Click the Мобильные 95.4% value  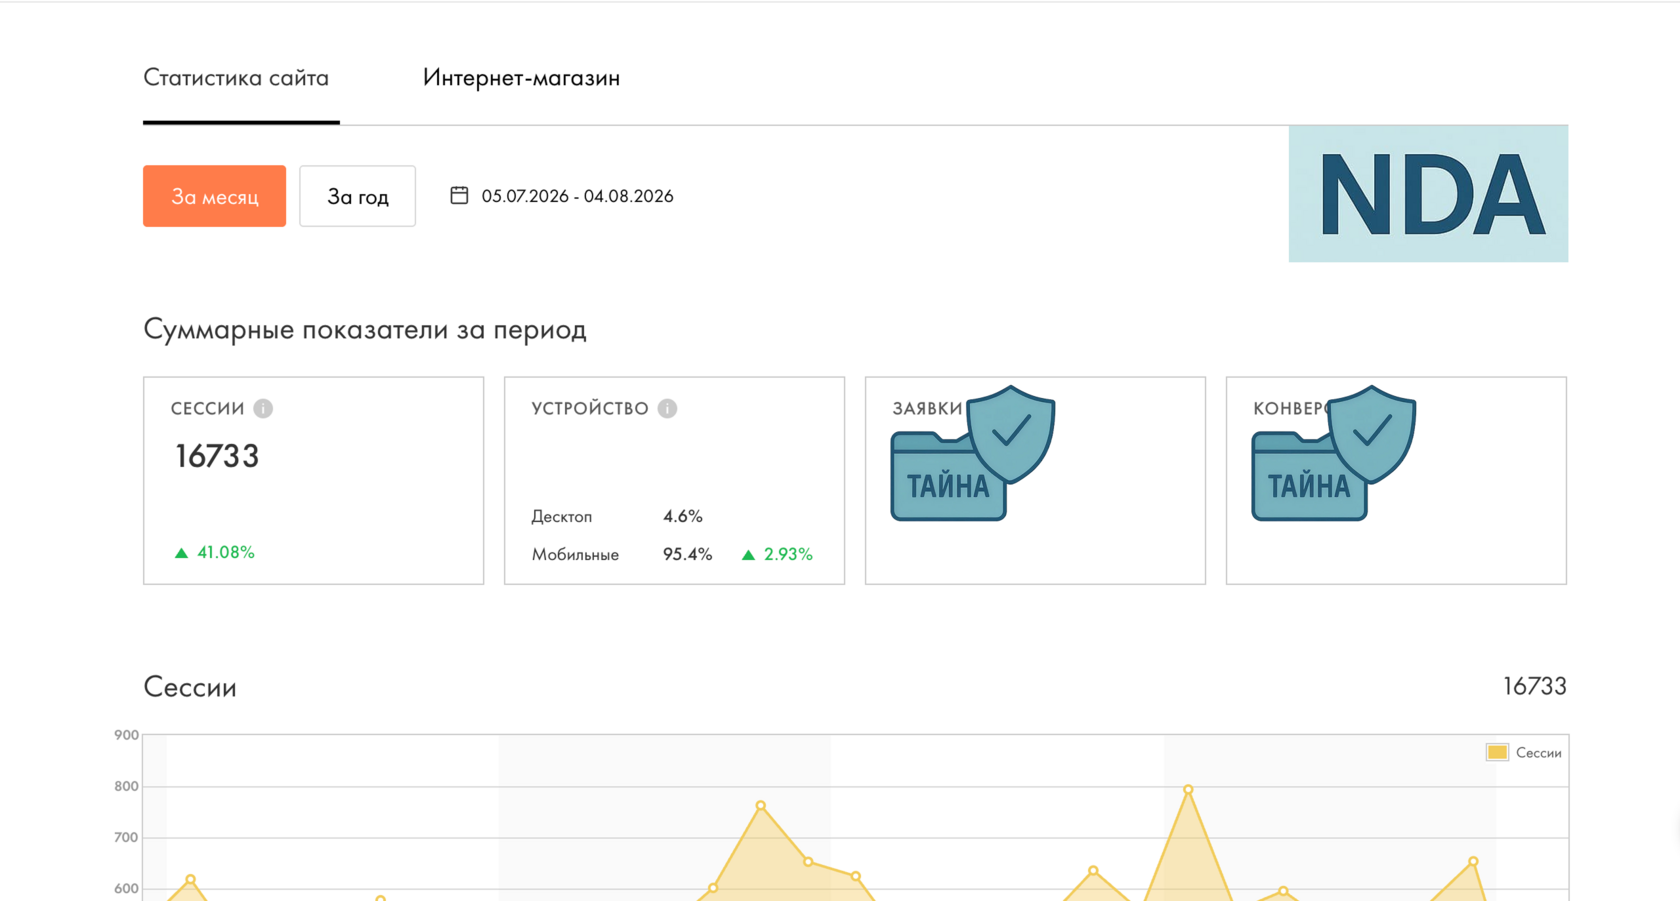pyautogui.click(x=687, y=554)
